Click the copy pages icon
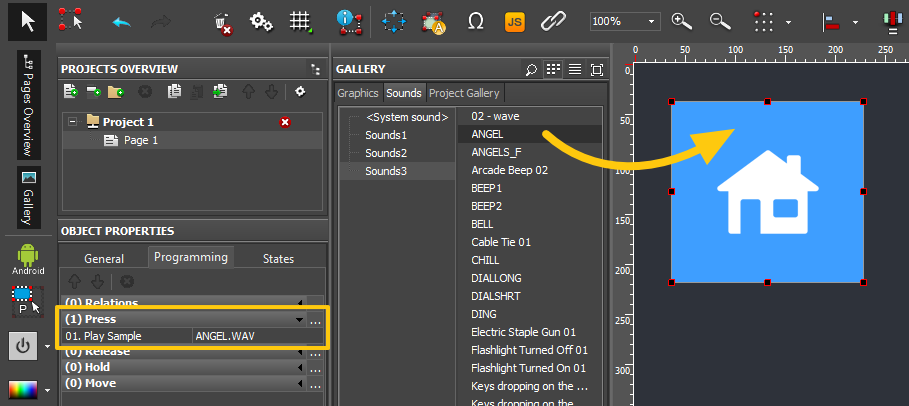 click(174, 91)
